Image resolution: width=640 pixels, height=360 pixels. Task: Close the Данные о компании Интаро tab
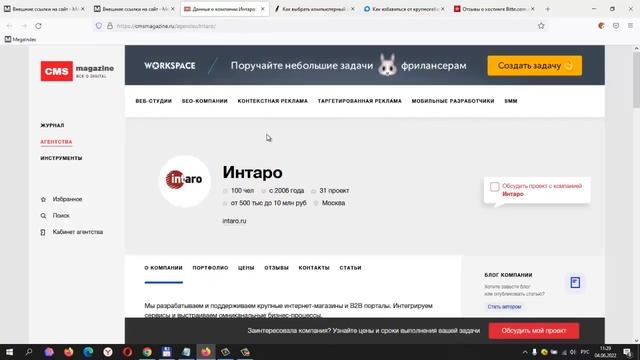click(x=262, y=9)
